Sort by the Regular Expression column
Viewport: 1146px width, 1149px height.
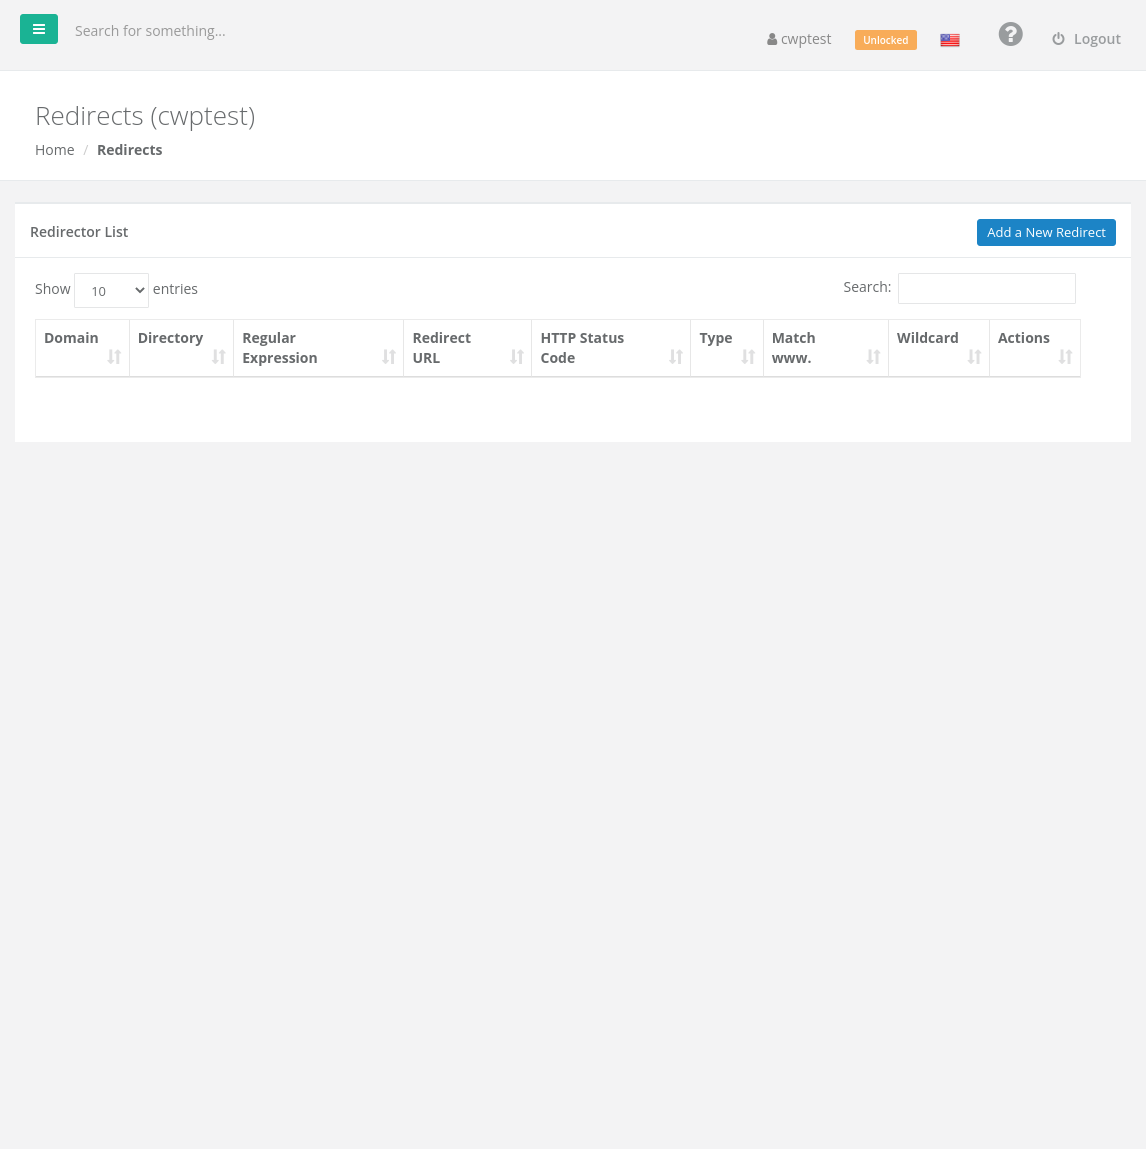[x=319, y=348]
